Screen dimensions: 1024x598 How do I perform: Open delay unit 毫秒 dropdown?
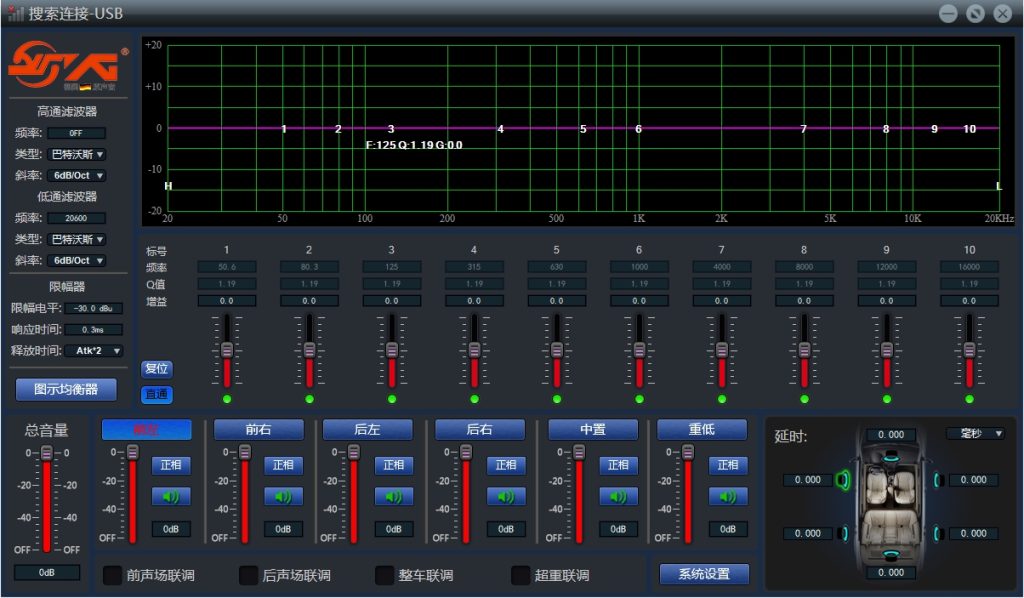pyautogui.click(x=975, y=433)
